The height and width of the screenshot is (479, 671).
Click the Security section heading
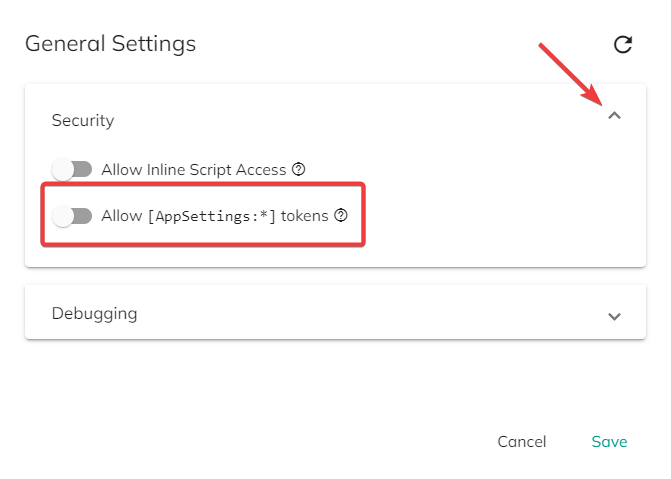(x=83, y=120)
